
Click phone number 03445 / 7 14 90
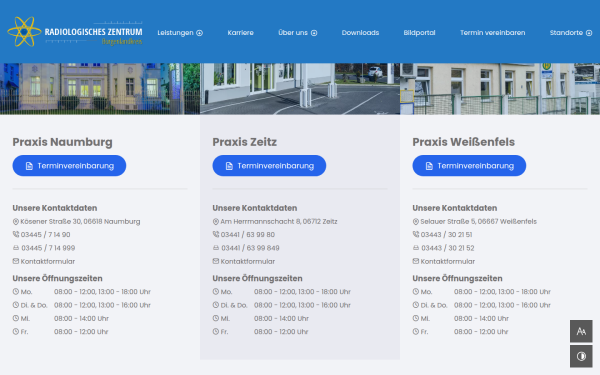pyautogui.click(x=46, y=235)
